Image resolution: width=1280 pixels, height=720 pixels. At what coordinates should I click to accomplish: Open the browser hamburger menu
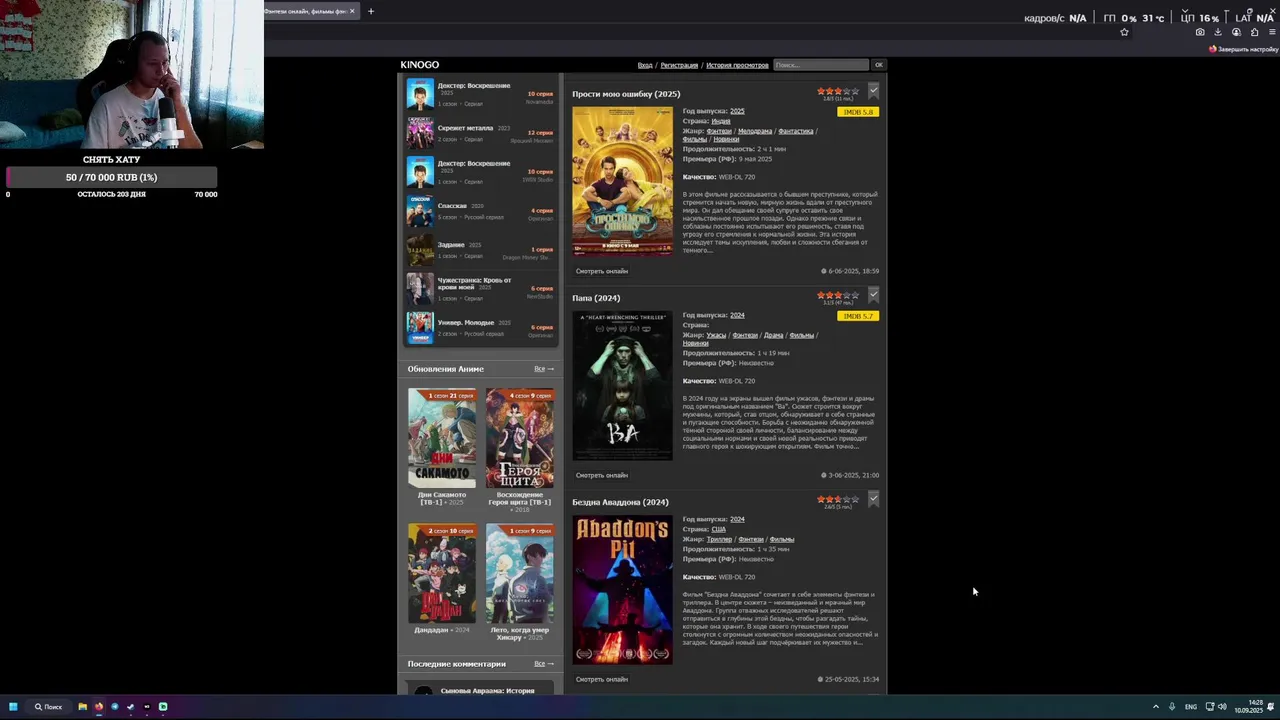1271,32
